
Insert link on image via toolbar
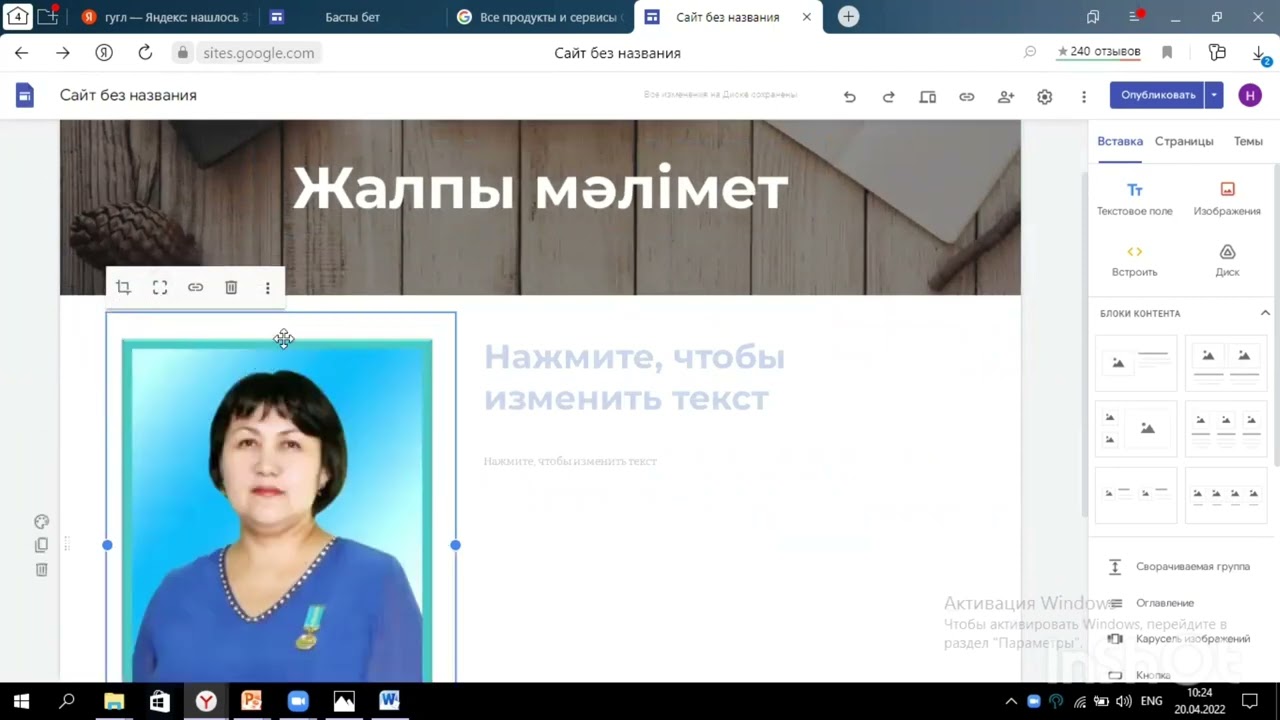pos(195,288)
